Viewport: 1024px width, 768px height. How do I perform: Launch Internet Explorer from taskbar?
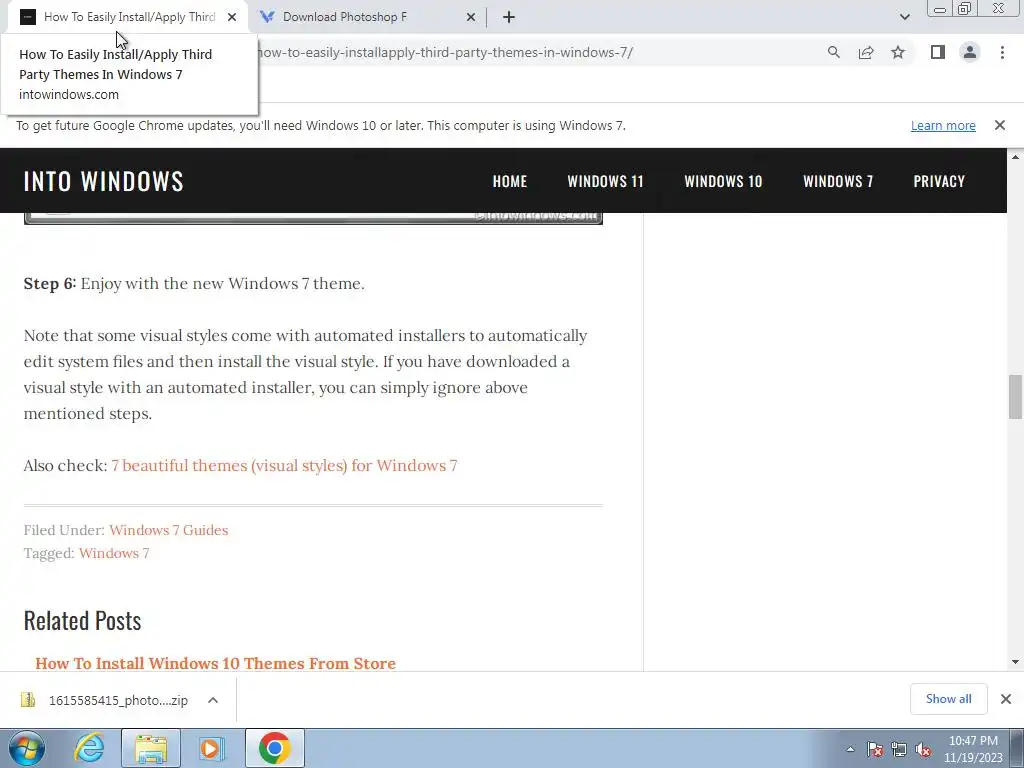coord(89,748)
